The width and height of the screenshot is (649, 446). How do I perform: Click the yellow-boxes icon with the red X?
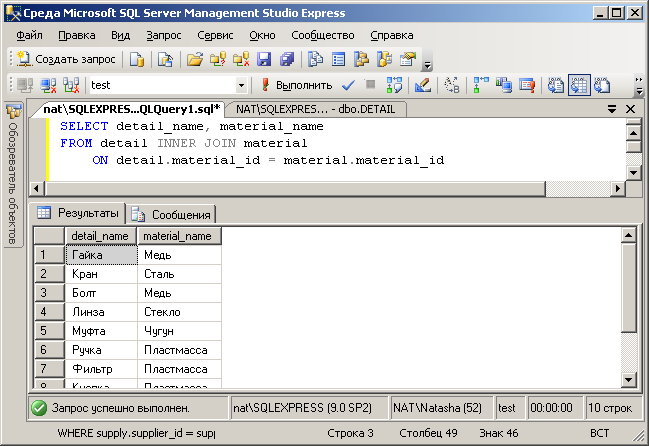(x=241, y=60)
